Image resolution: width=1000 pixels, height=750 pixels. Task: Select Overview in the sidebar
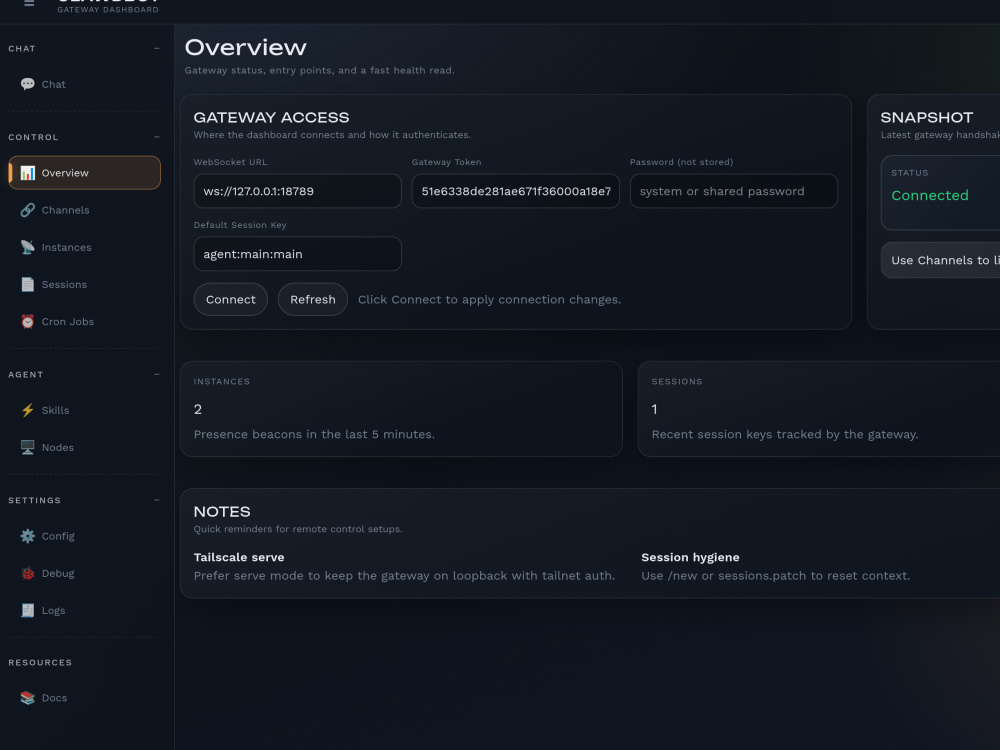[x=84, y=173]
